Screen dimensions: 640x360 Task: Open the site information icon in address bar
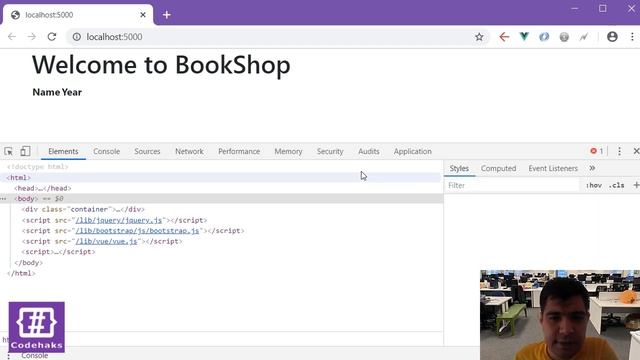point(76,37)
